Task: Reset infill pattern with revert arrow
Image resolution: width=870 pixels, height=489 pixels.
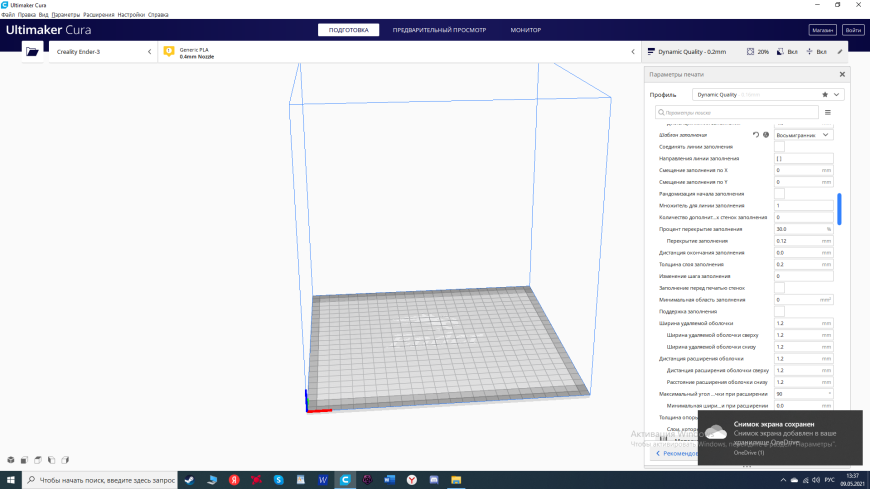Action: pos(756,135)
